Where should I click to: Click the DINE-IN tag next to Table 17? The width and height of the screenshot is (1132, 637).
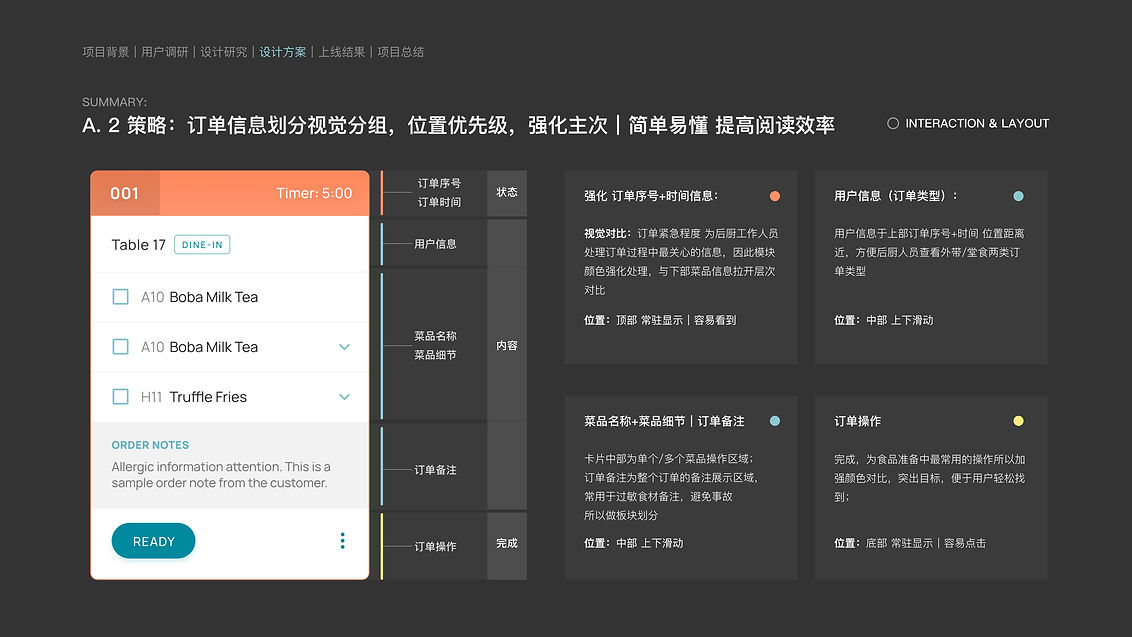pyautogui.click(x=202, y=243)
